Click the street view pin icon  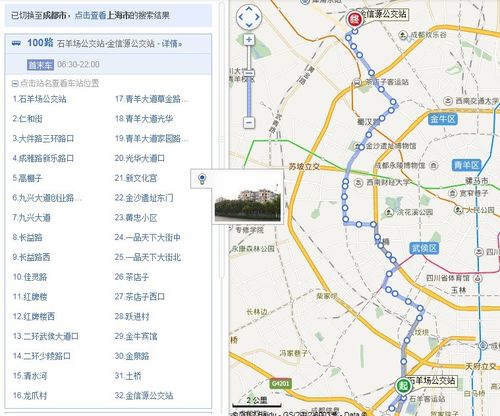(202, 179)
